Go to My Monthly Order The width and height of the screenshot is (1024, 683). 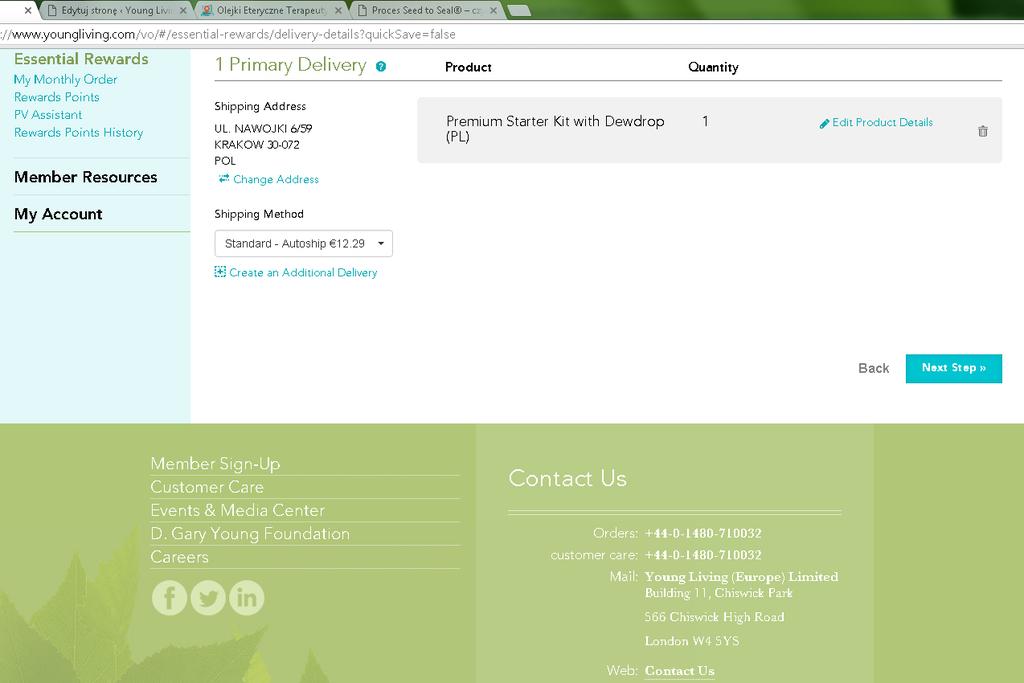[65, 79]
